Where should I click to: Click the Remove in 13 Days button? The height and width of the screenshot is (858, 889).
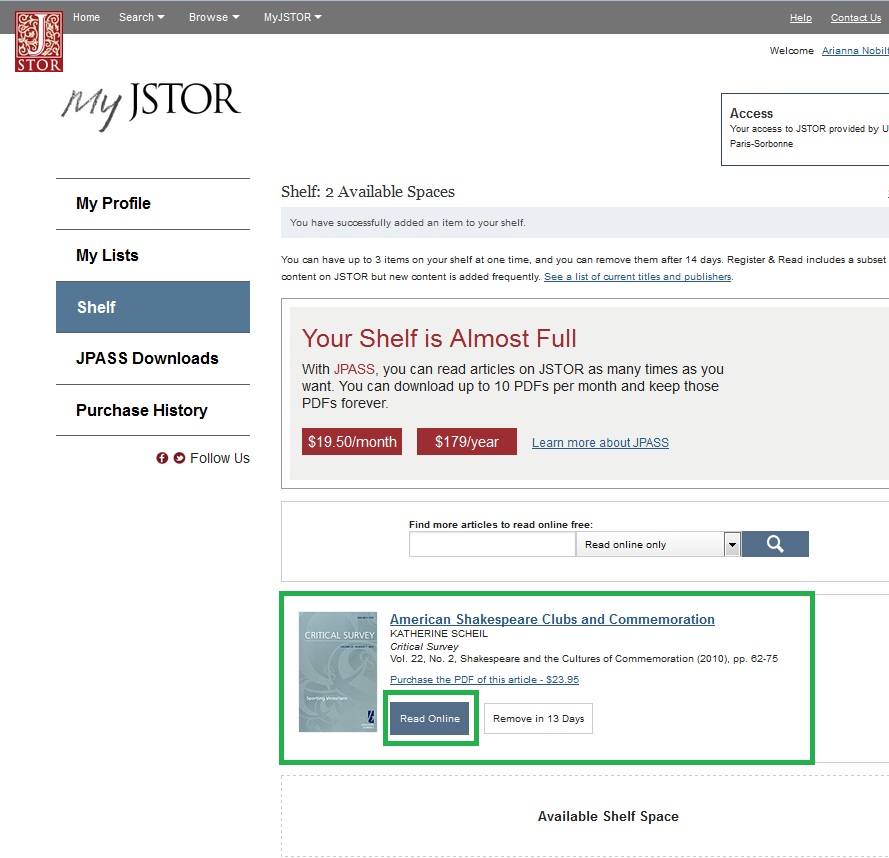pos(539,718)
